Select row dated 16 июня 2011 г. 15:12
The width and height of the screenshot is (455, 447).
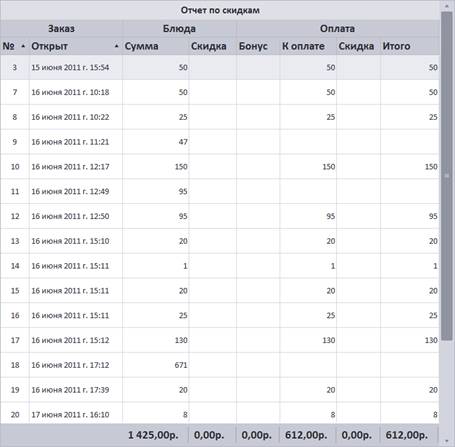[x=220, y=340]
